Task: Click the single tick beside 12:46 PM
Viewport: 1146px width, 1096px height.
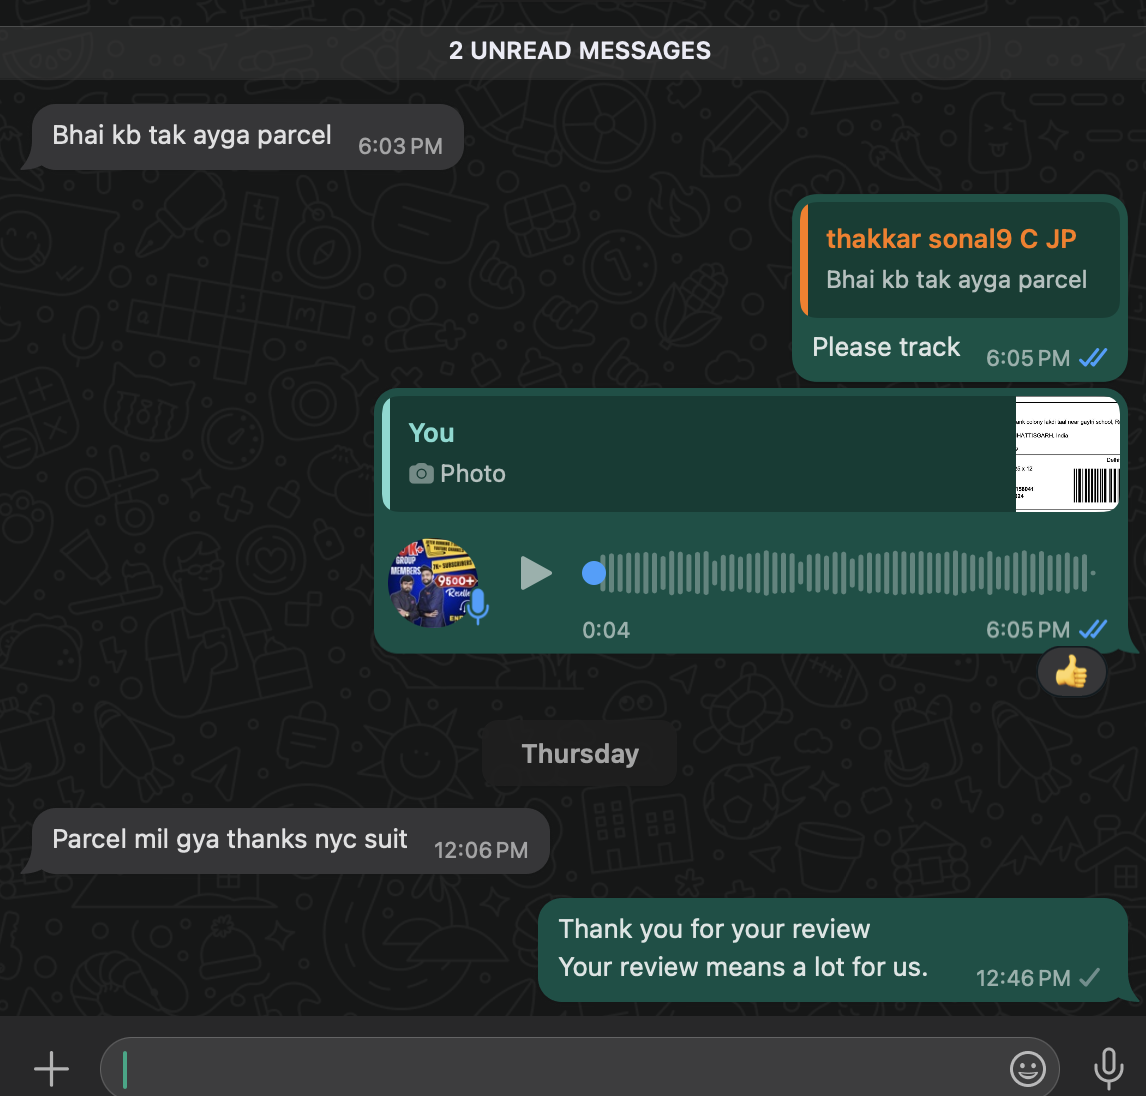Action: click(1091, 978)
